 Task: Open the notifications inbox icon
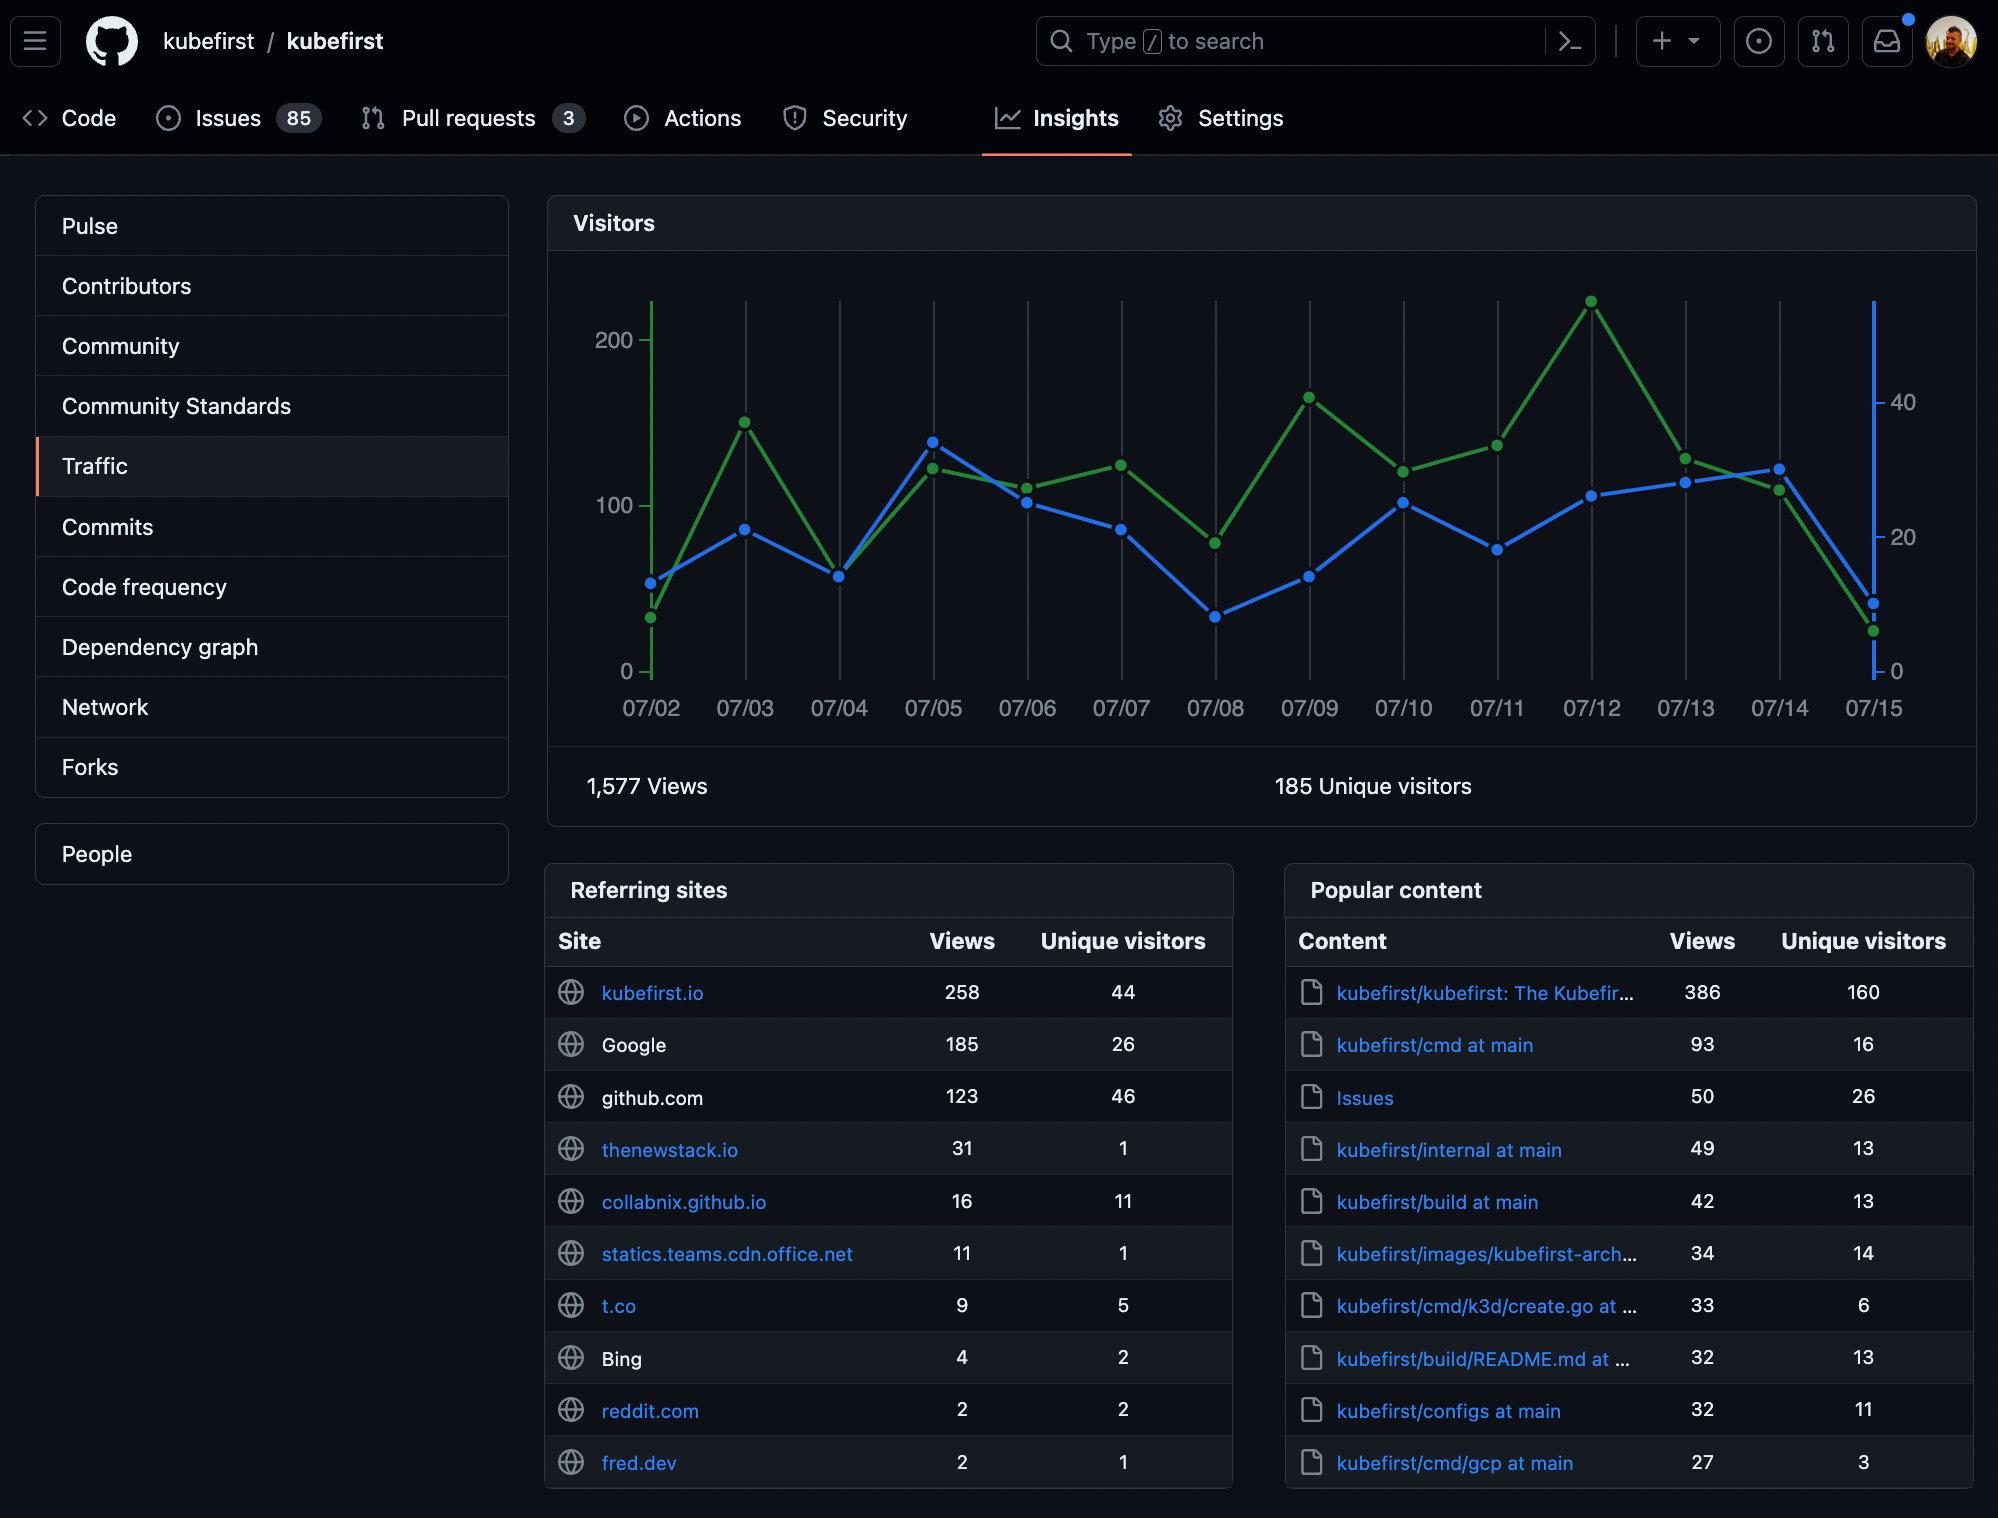(1886, 41)
